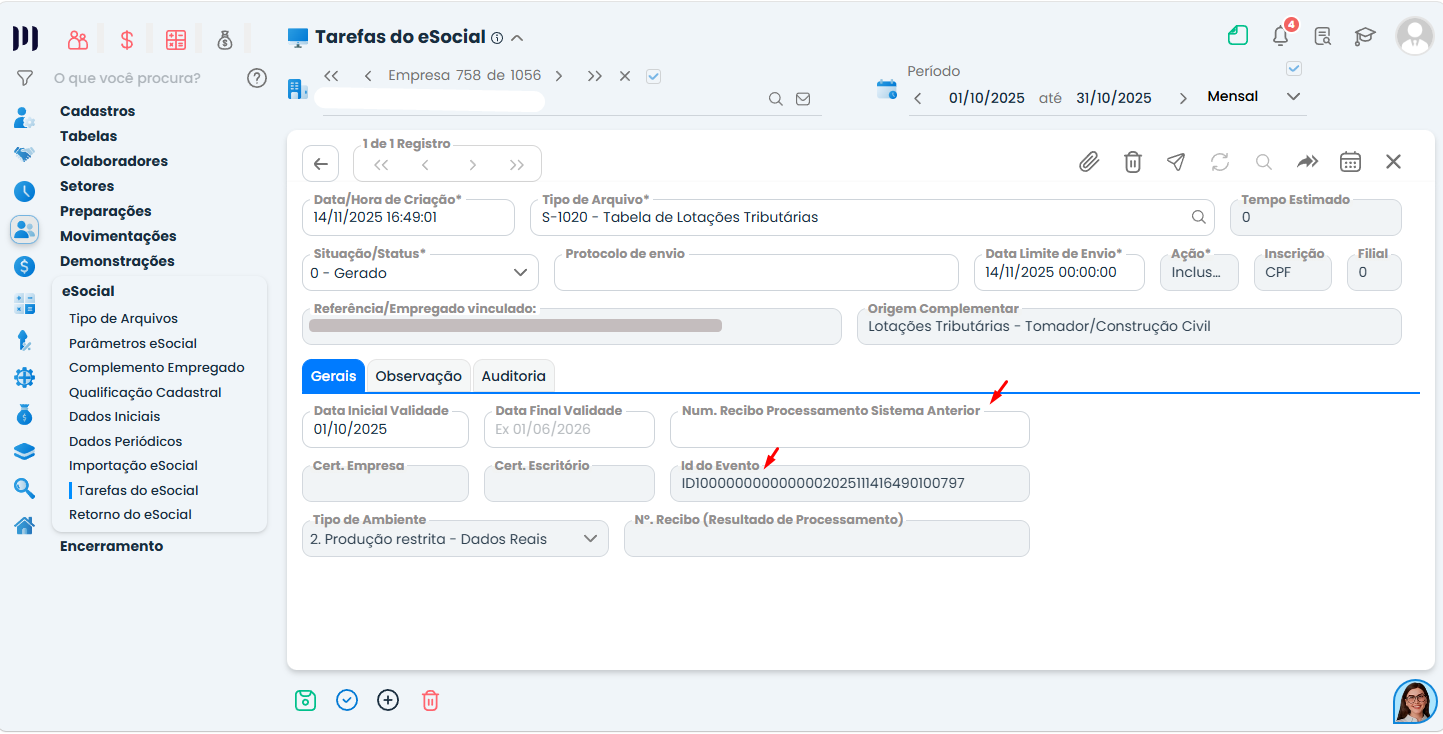This screenshot has height=734, width=1443.
Task: Click the green save disk icon
Action: point(306,700)
